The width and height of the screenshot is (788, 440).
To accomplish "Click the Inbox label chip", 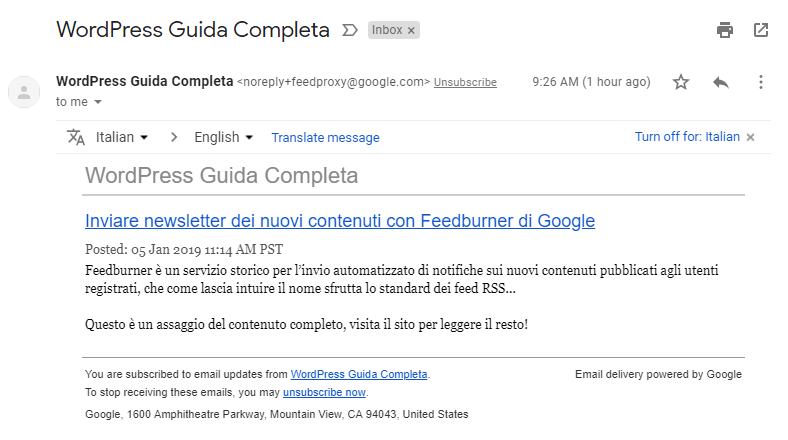I will (x=387, y=30).
